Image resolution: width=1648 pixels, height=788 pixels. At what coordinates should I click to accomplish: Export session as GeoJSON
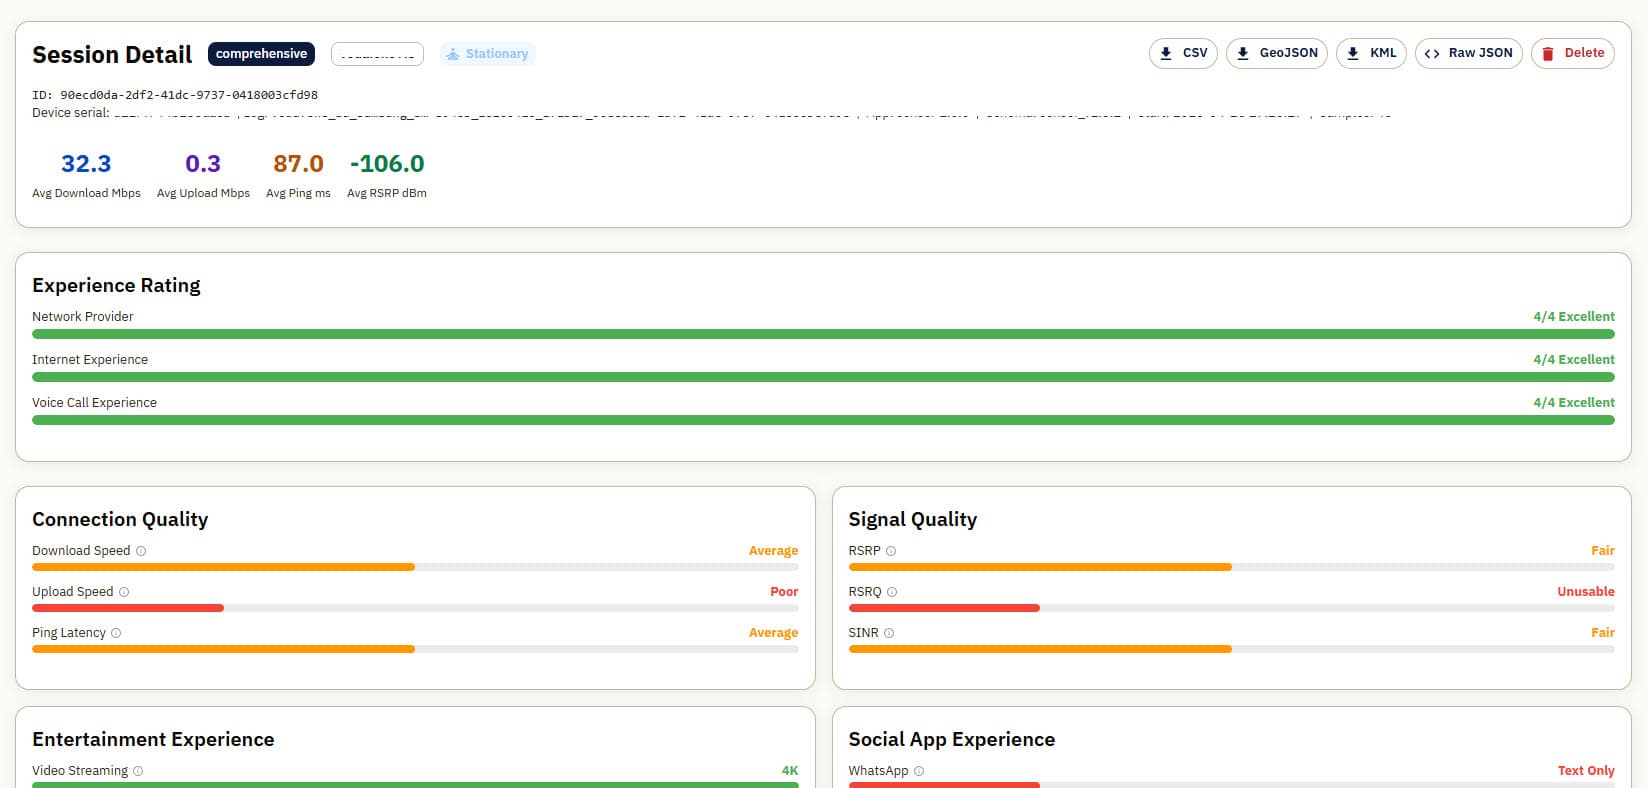coord(1277,53)
